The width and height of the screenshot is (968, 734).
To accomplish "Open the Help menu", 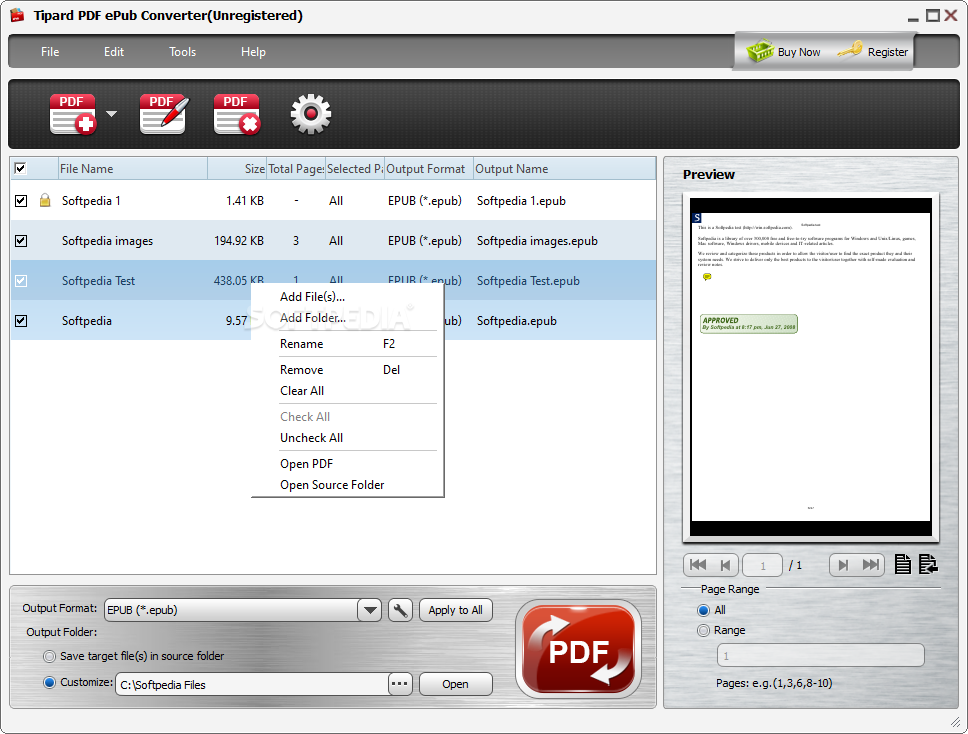I will pos(253,52).
